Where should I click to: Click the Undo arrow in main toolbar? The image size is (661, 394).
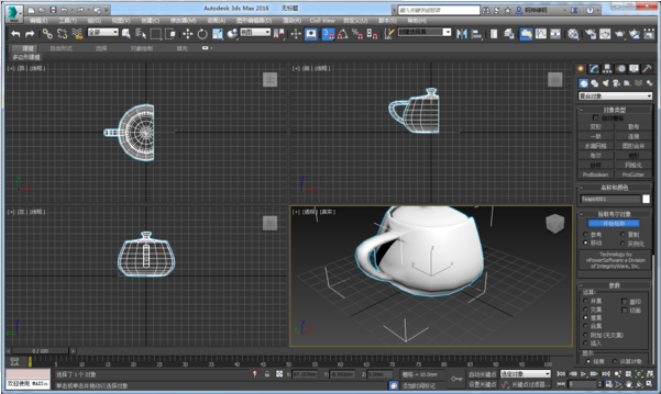pos(16,34)
